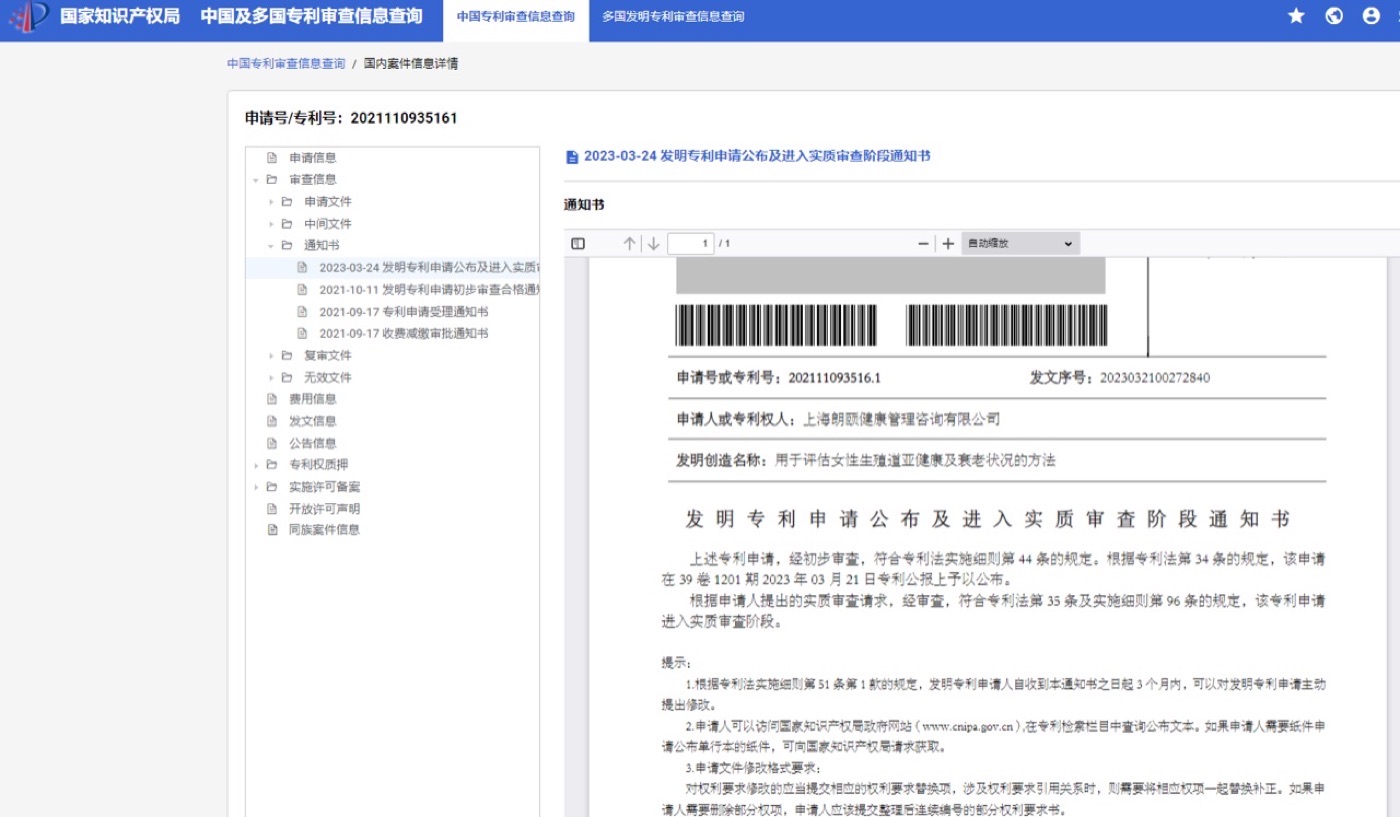
Task: Click document icon beside 2023-03-24 notice title
Action: tap(572, 157)
